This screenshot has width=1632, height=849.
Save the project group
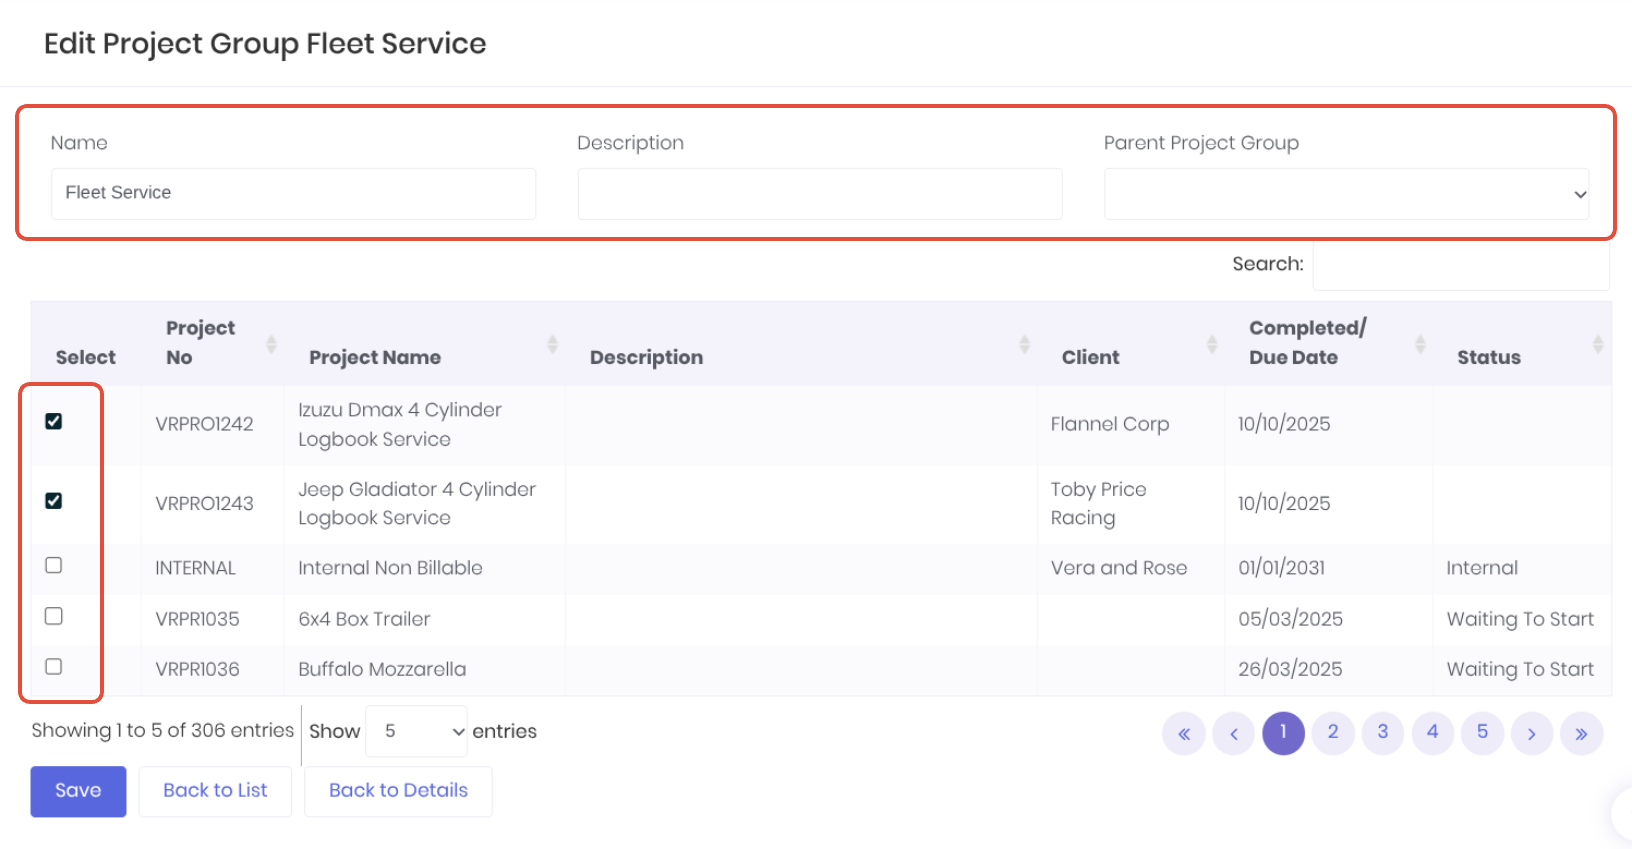(78, 791)
